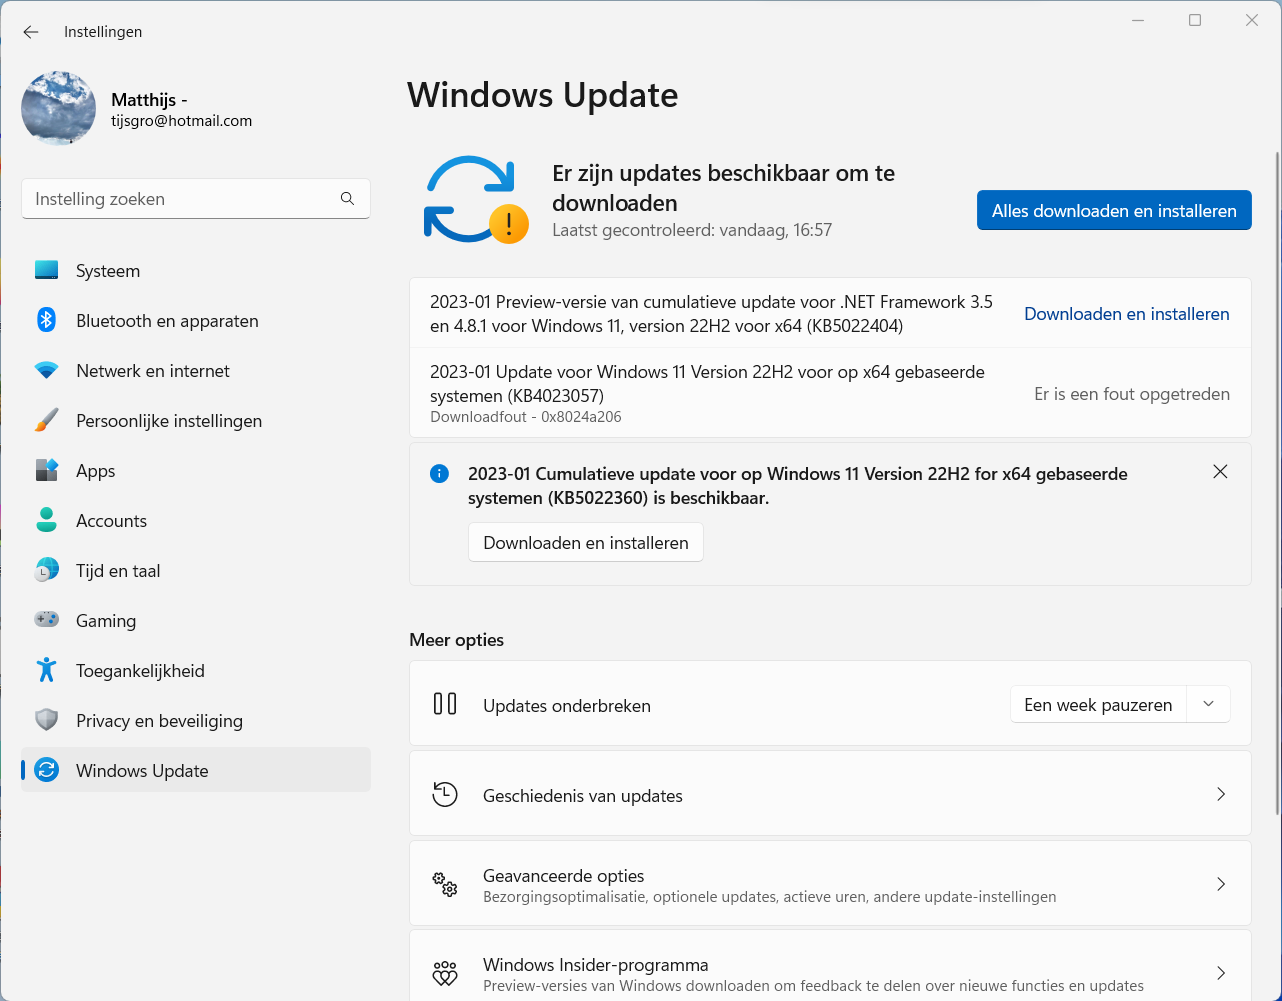
Task: Click Downloaden en installeren link for KB5022404
Action: pyautogui.click(x=1126, y=314)
